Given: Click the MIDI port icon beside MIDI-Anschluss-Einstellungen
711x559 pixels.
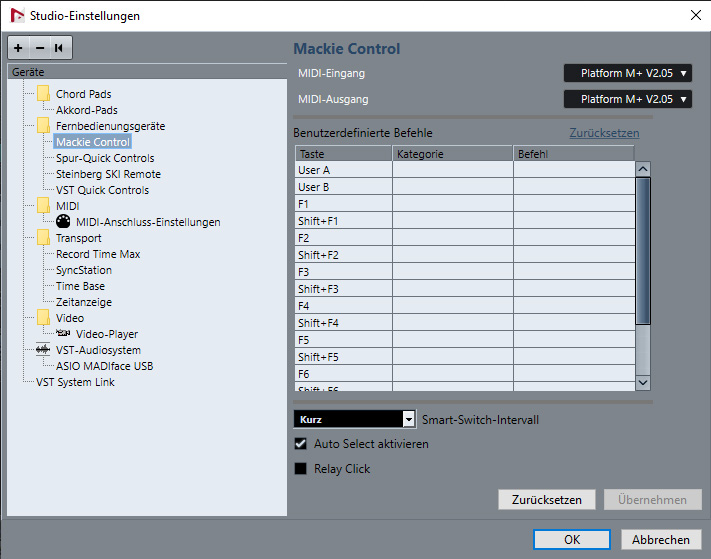Looking at the screenshot, I should [64, 222].
